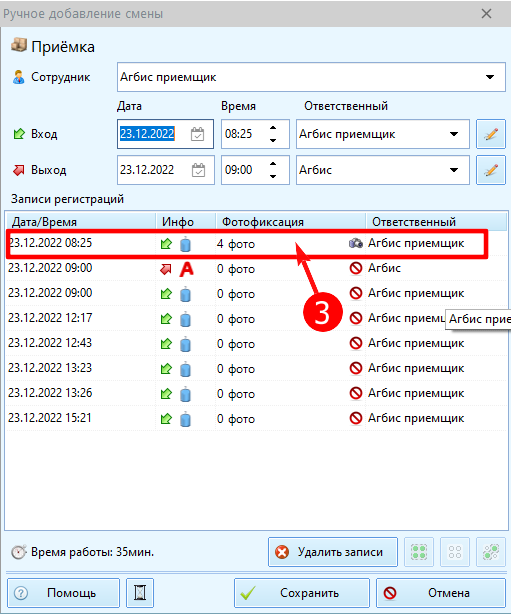Image resolution: width=511 pixels, height=614 pixels.
Task: Click "4 фото" in the first record
Action: [x=236, y=244]
